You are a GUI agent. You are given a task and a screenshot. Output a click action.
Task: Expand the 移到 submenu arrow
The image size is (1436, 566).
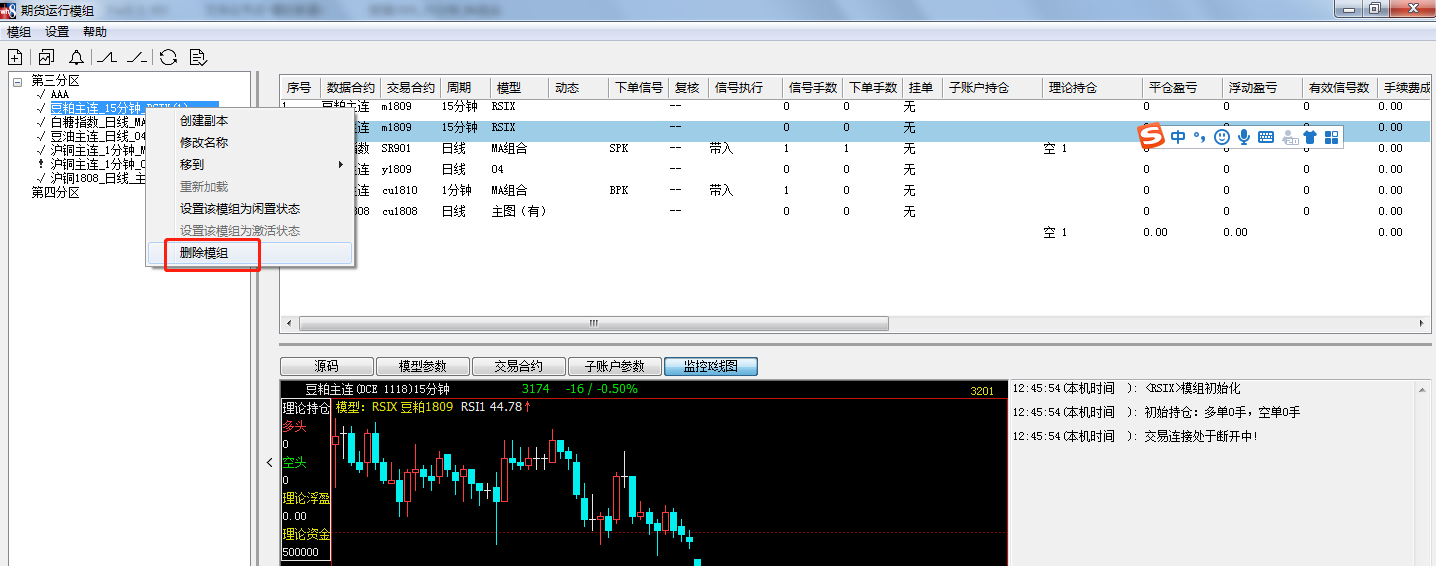pos(341,164)
